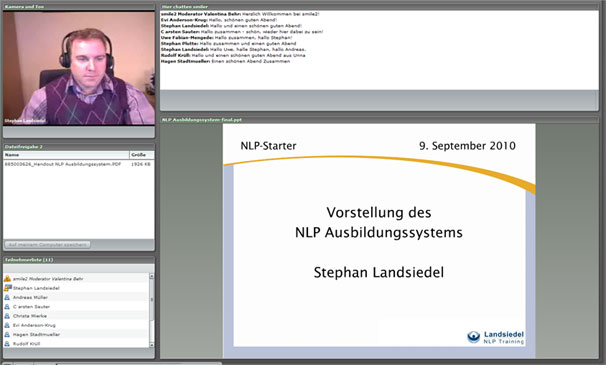Viewport: 606px width, 365px height.
Task: Click the scroll-down arrow of participant list
Action: 152,345
